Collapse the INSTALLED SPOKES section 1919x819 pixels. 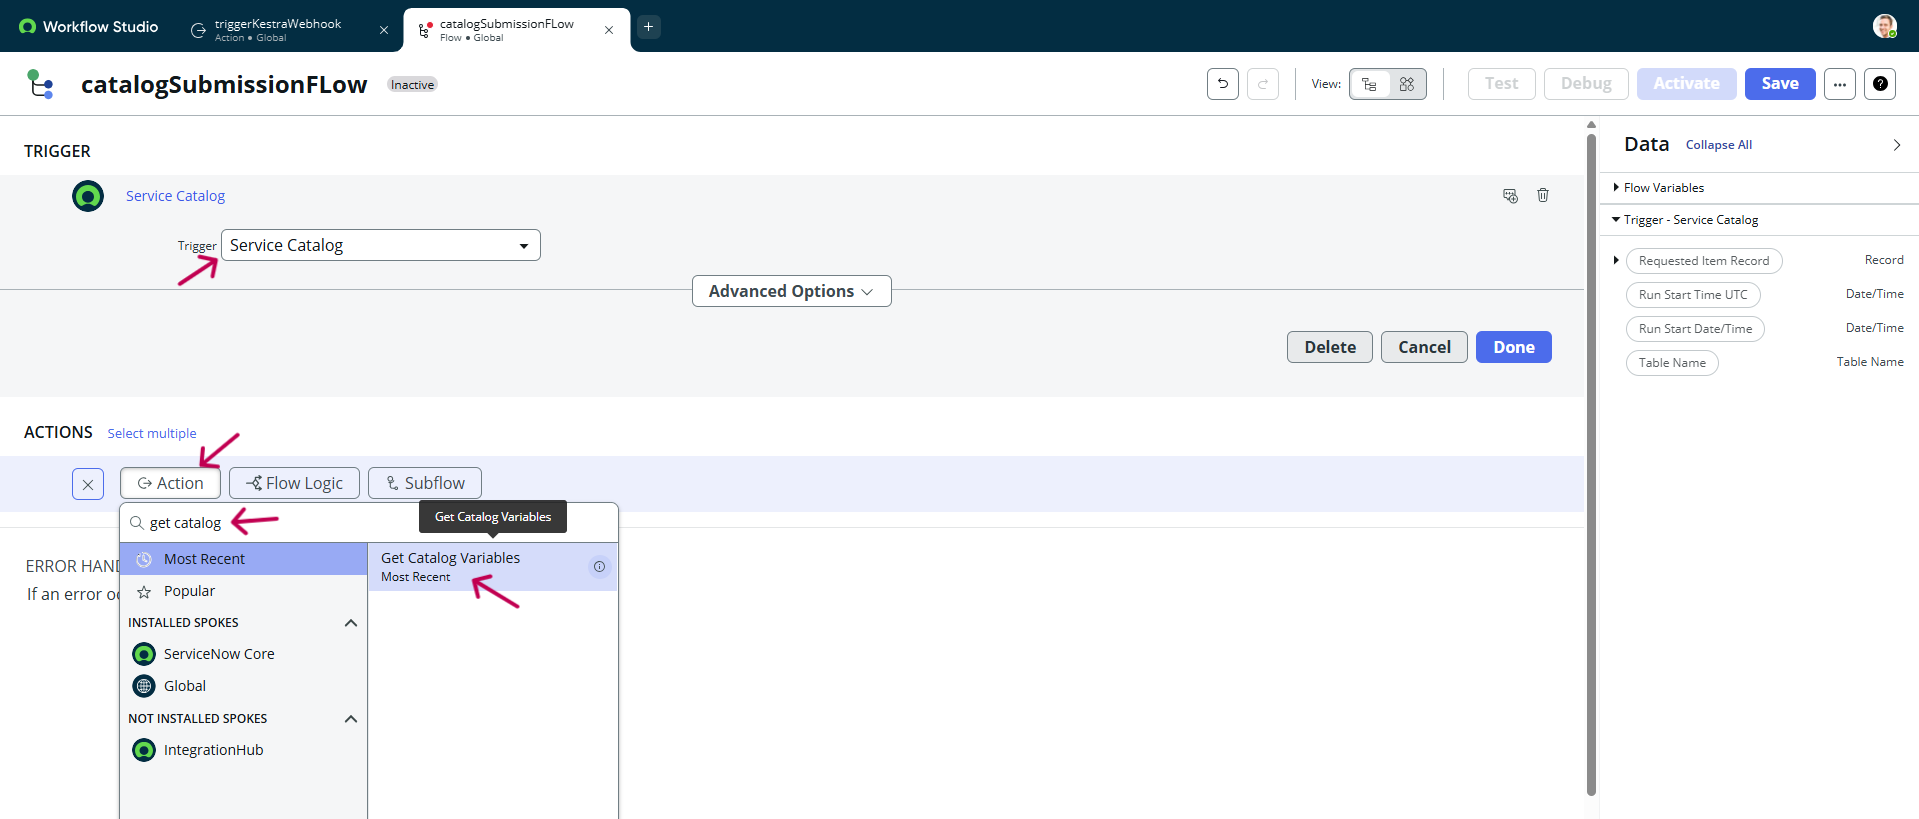click(x=351, y=623)
